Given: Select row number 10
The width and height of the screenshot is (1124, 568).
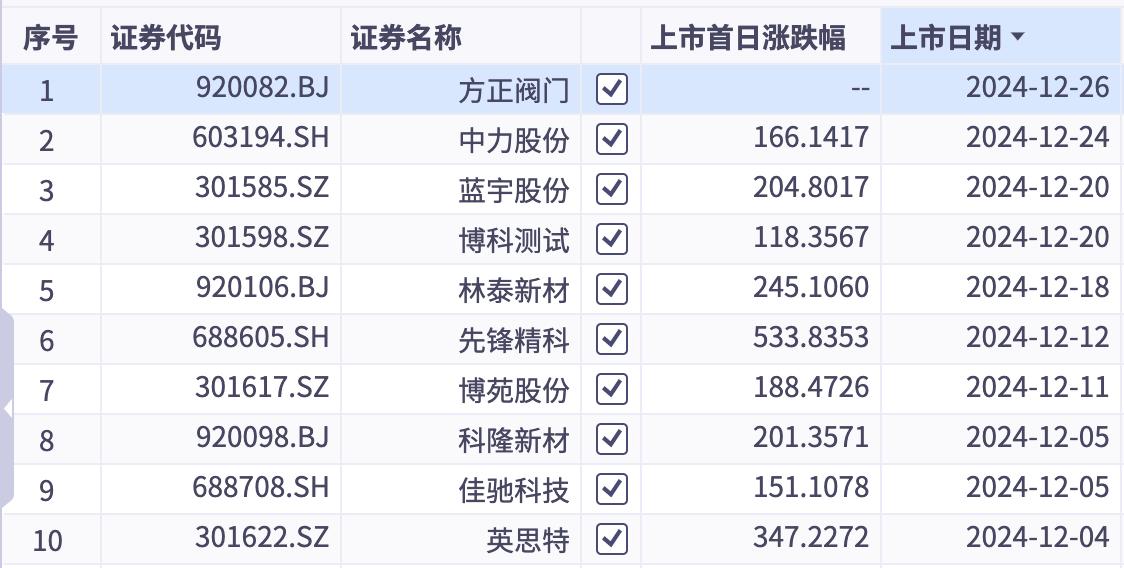Looking at the screenshot, I should (x=47, y=539).
